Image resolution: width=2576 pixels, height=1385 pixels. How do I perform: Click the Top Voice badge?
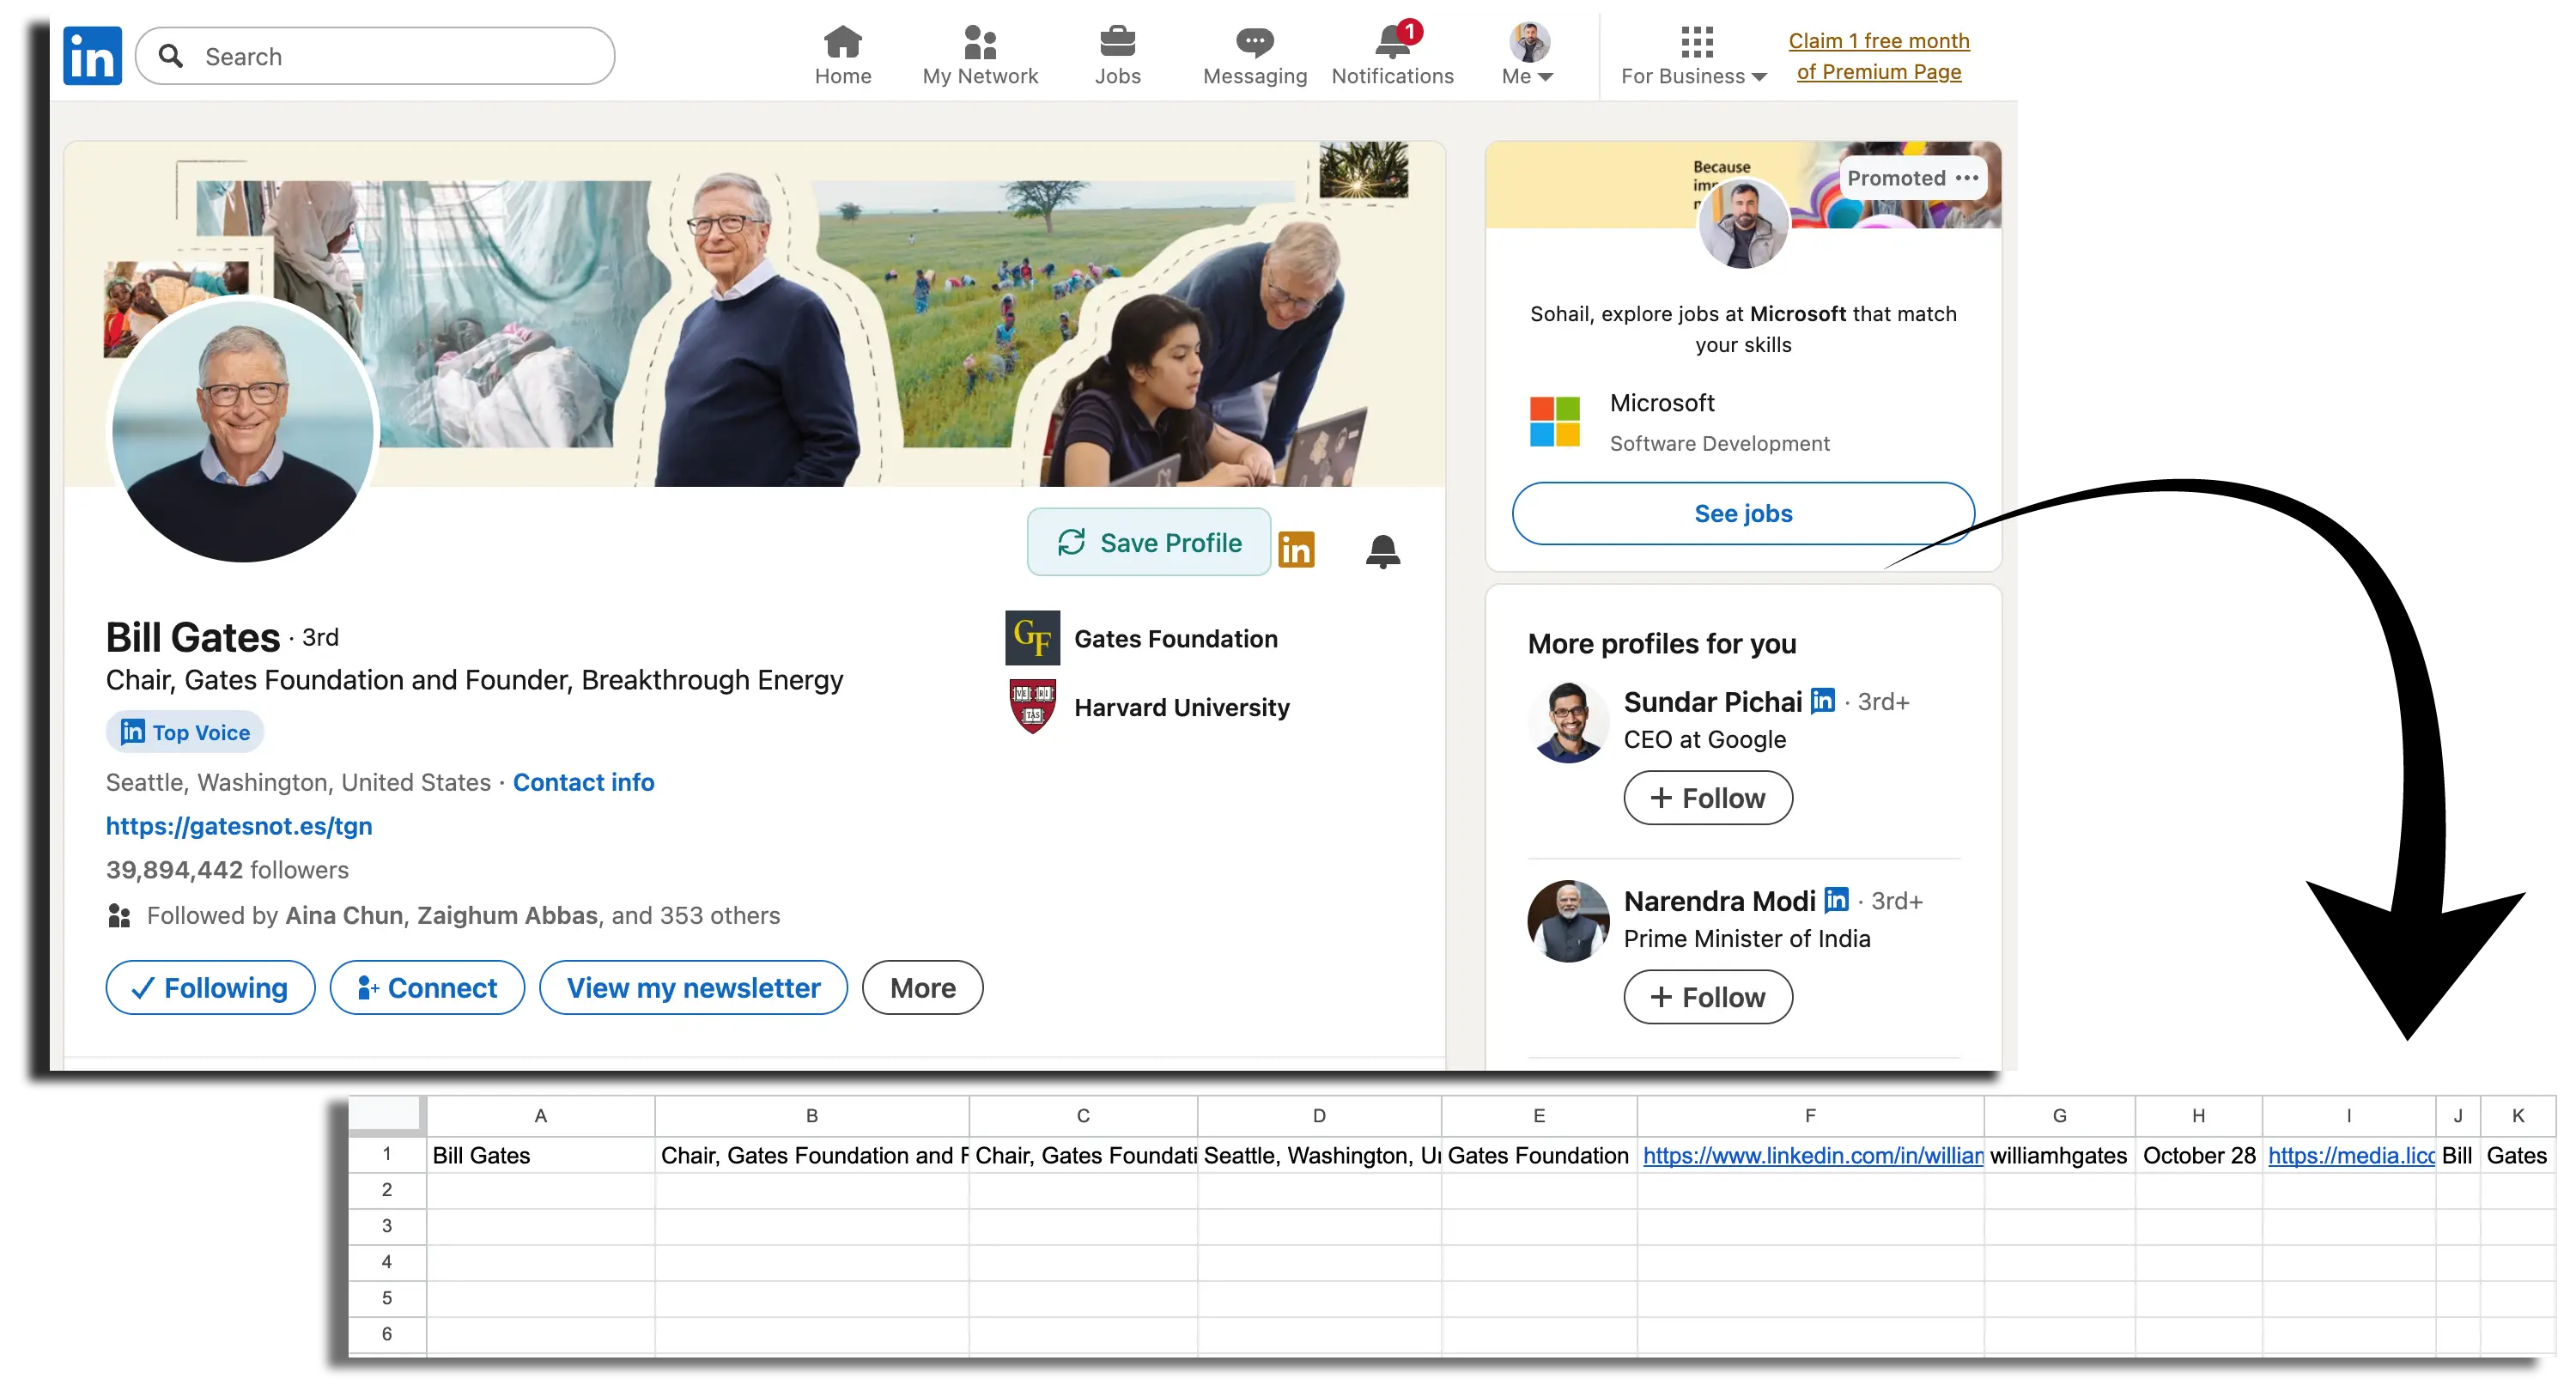(183, 731)
